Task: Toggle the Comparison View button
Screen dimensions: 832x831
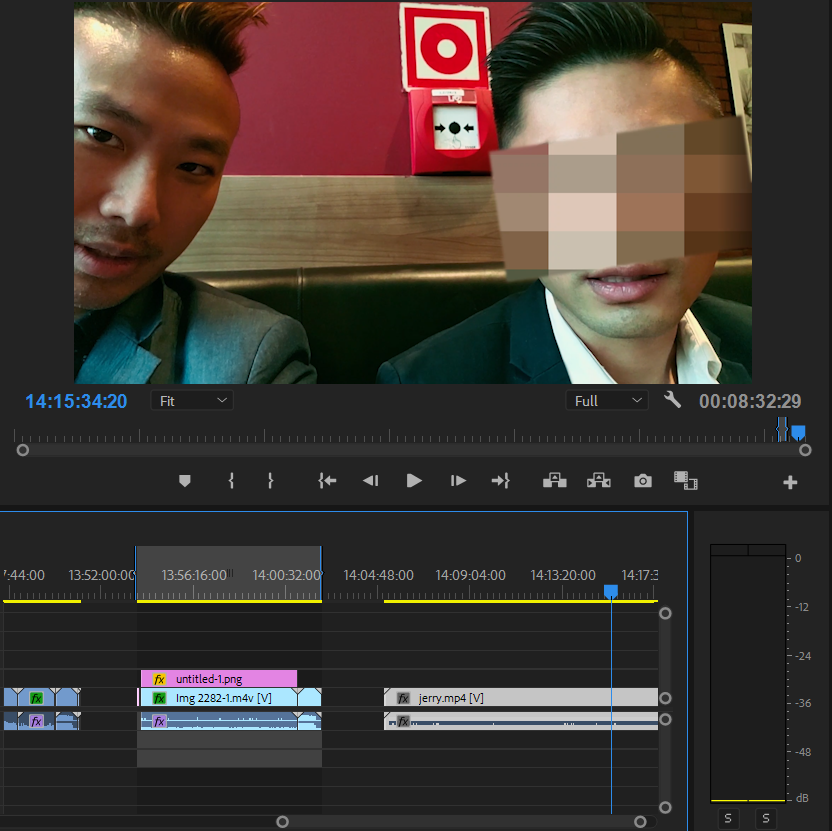Action: [685, 481]
